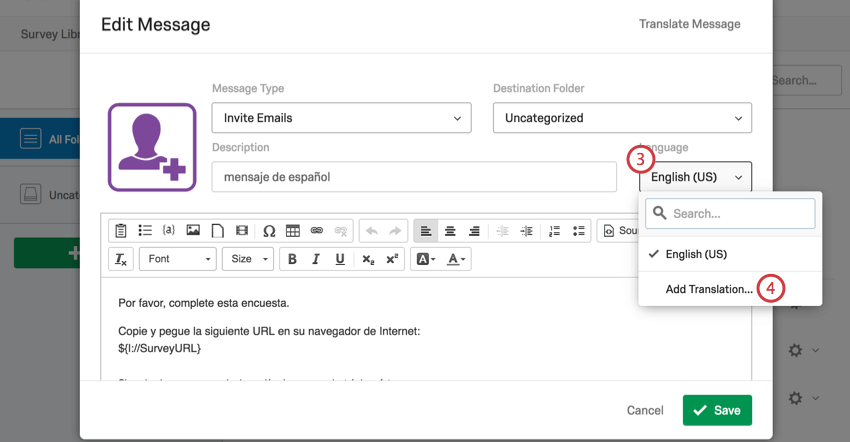This screenshot has height=442, width=850.
Task: Open the upper gear menu in background page
Action: pos(795,350)
